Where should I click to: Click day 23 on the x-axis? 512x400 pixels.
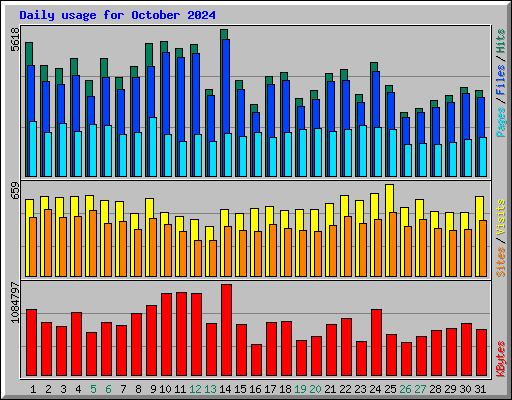point(360,389)
